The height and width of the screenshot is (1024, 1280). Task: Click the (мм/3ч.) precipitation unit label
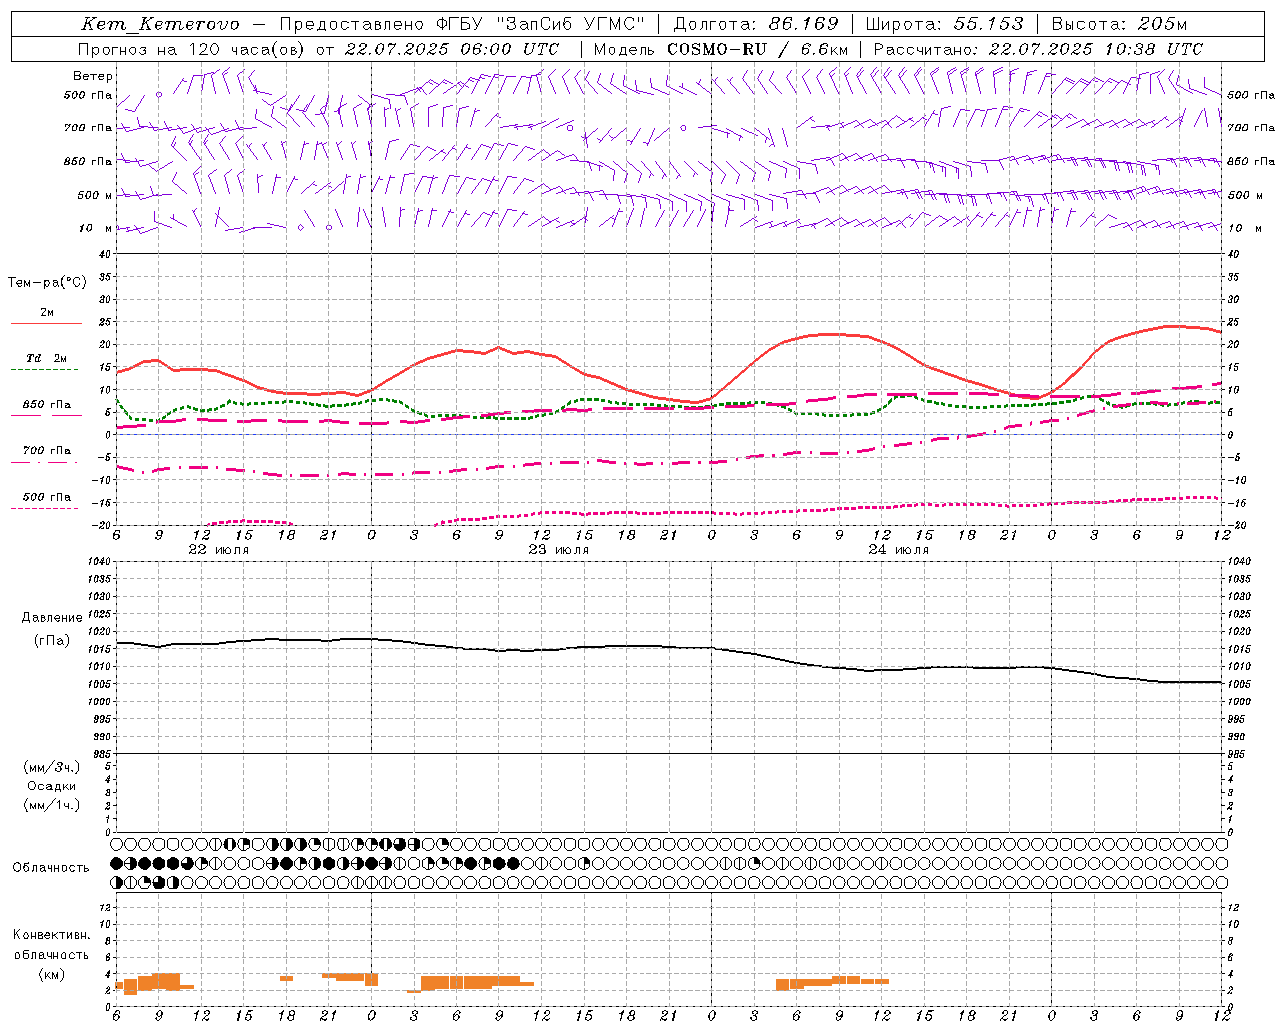(52, 767)
